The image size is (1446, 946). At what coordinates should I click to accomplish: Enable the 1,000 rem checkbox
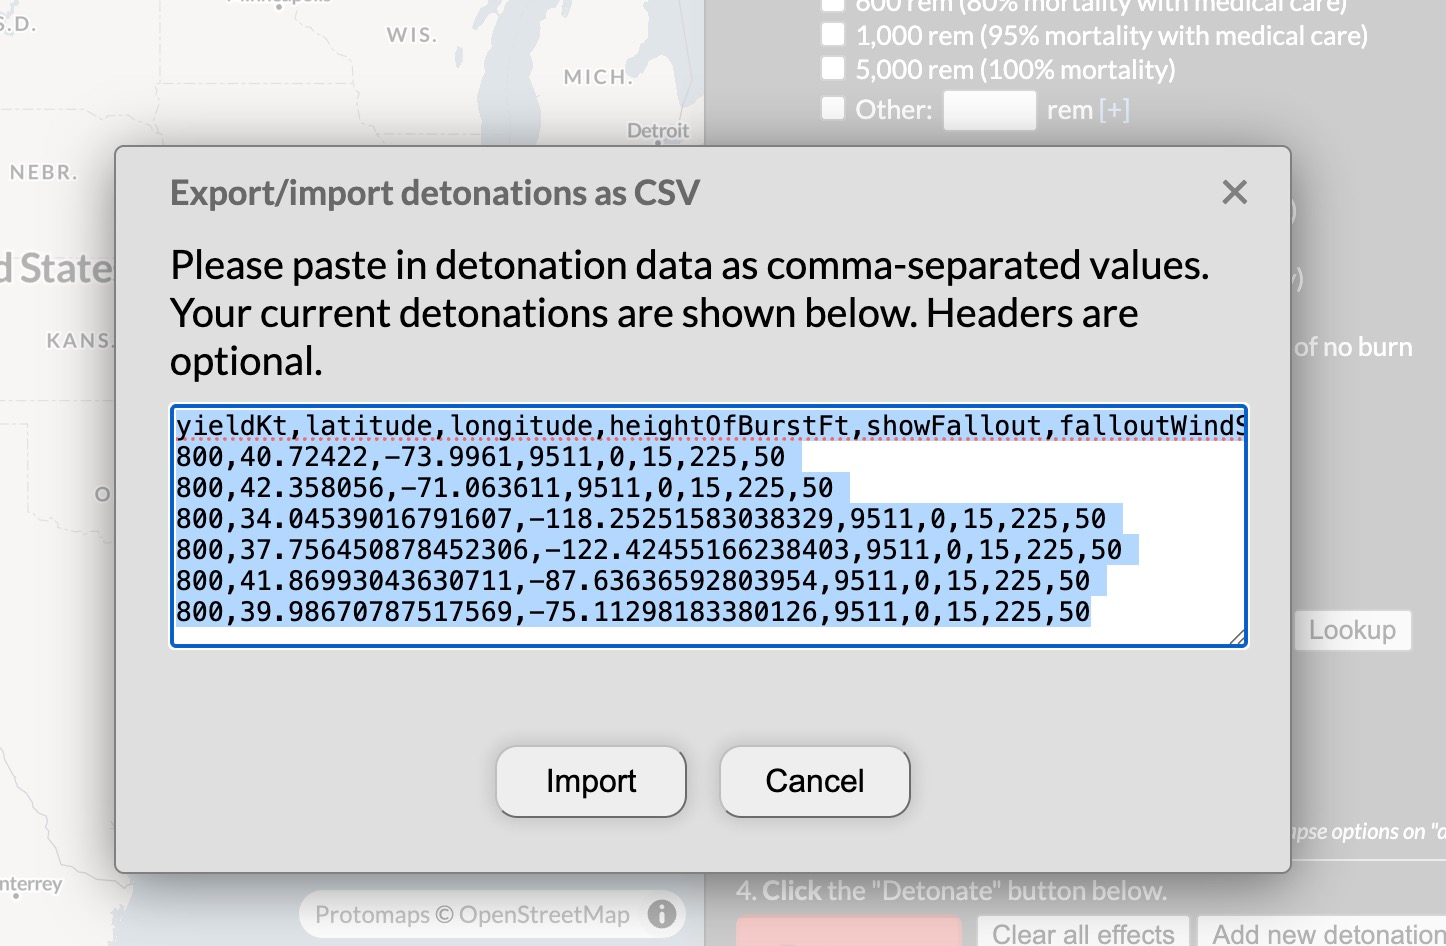click(x=833, y=35)
